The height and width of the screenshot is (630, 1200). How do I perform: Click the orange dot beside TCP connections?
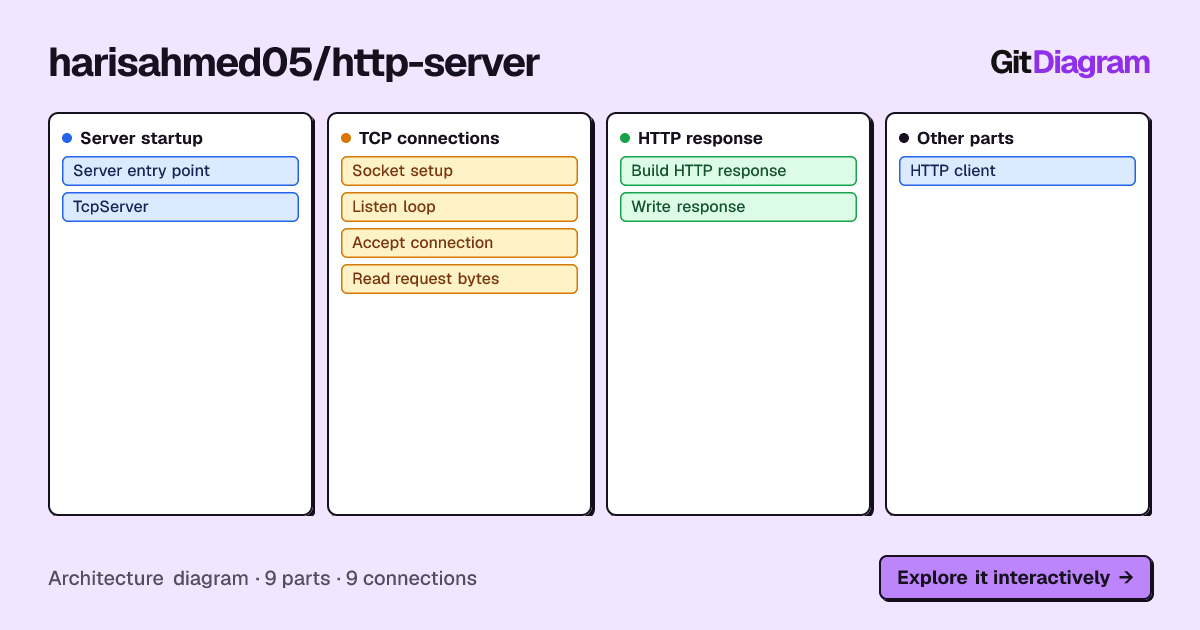point(346,138)
